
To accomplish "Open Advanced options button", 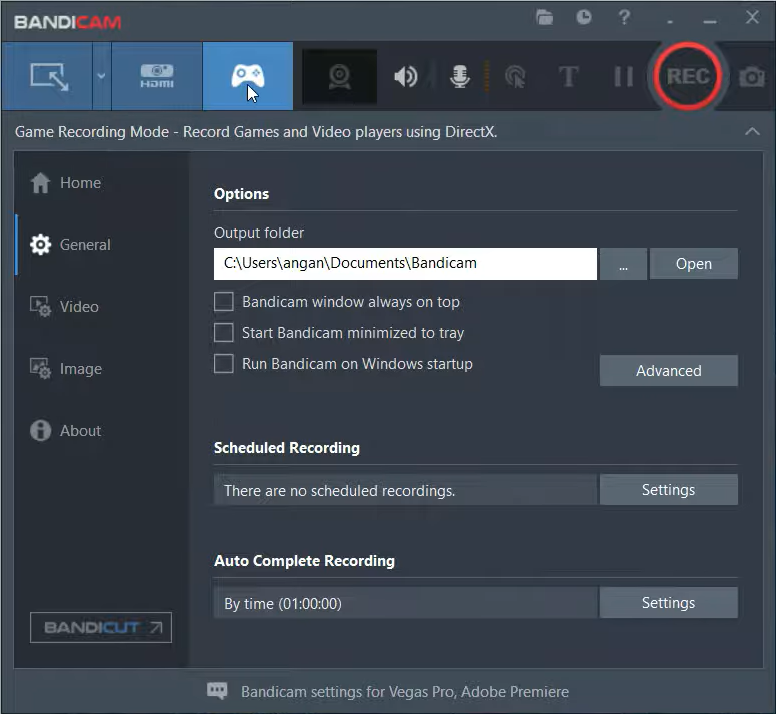I will [669, 371].
